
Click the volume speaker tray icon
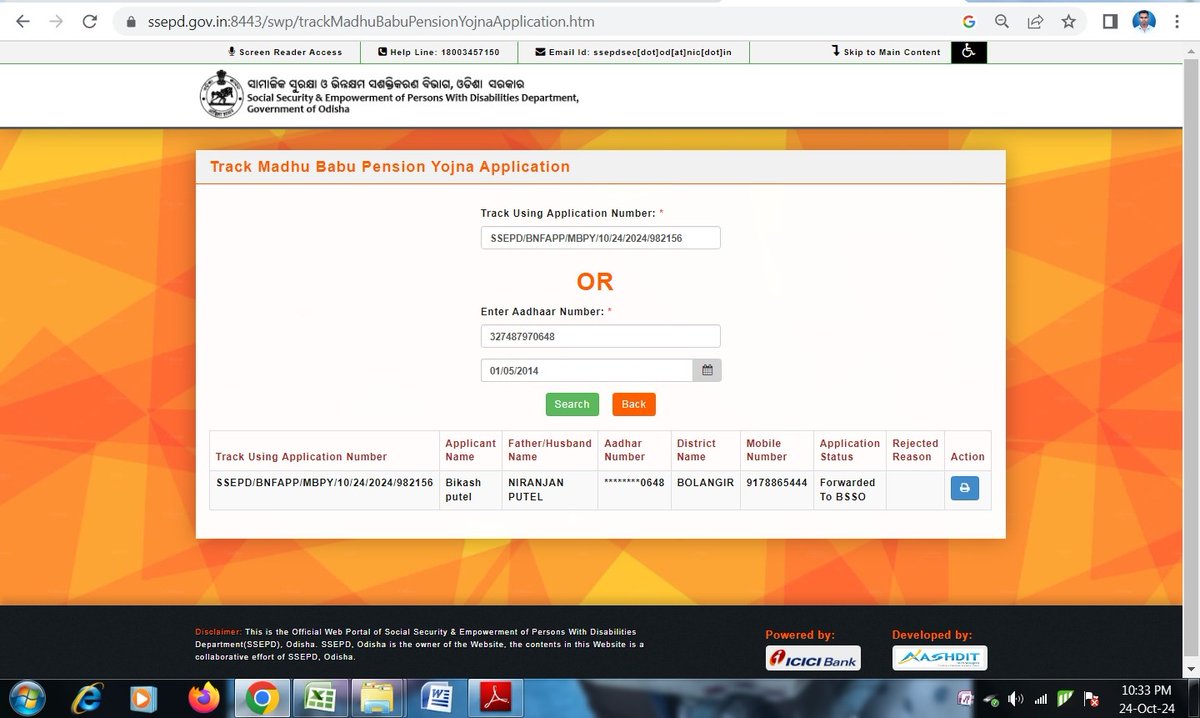(1015, 699)
